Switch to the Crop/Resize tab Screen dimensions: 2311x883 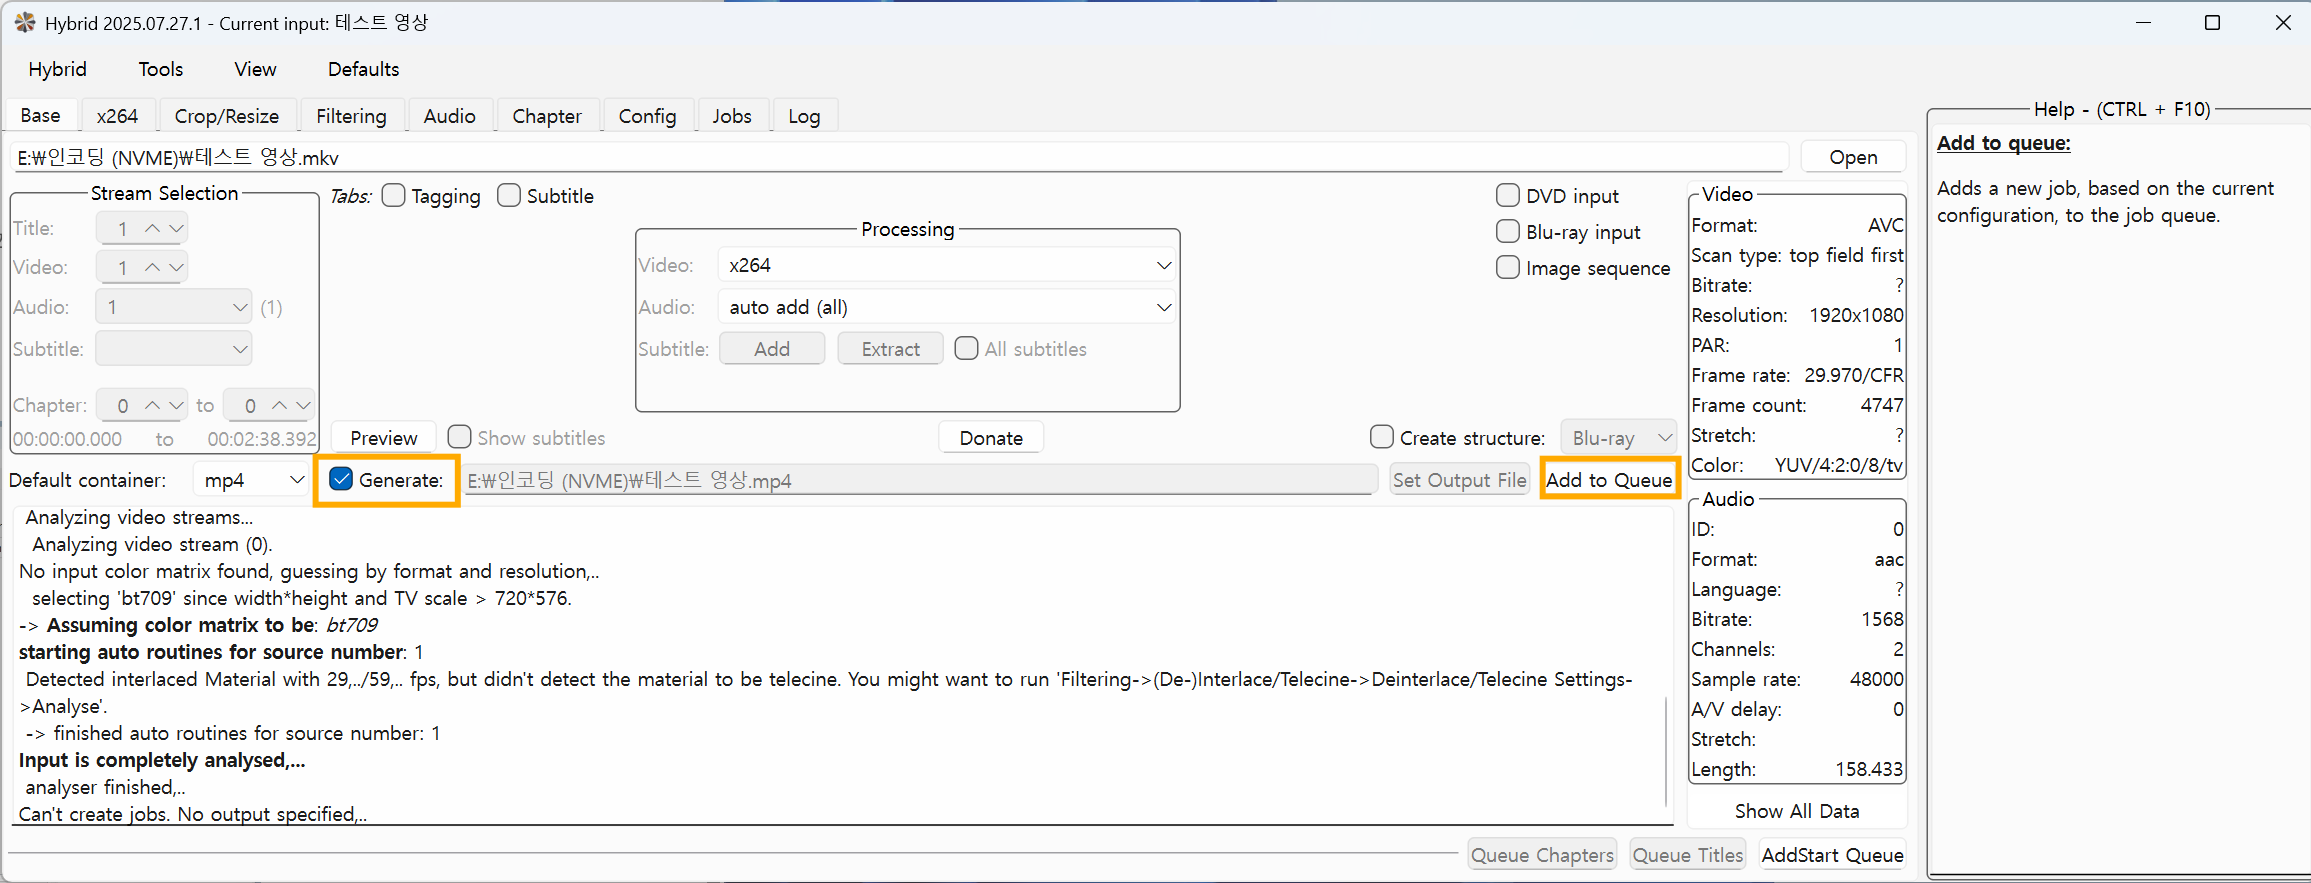(x=227, y=116)
